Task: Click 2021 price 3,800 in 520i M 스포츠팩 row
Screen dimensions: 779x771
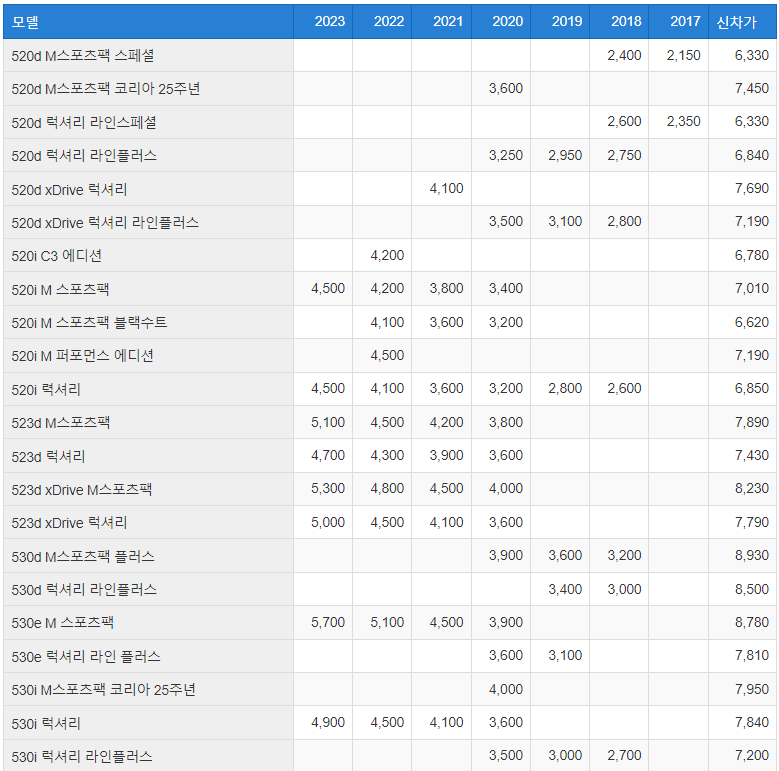Action: (446, 289)
